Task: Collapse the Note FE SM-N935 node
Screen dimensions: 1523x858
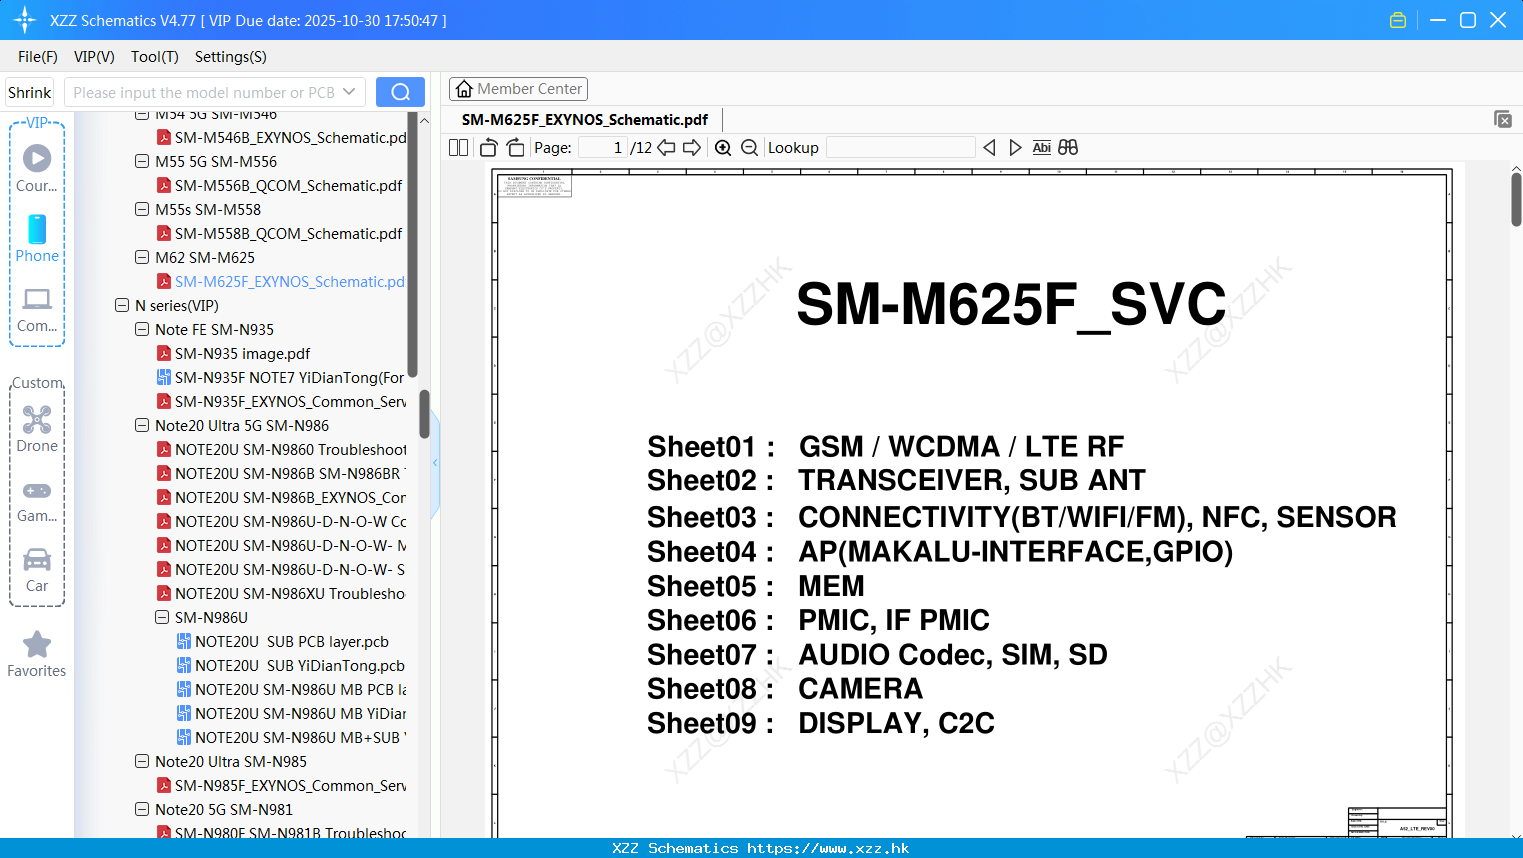Action: click(142, 329)
